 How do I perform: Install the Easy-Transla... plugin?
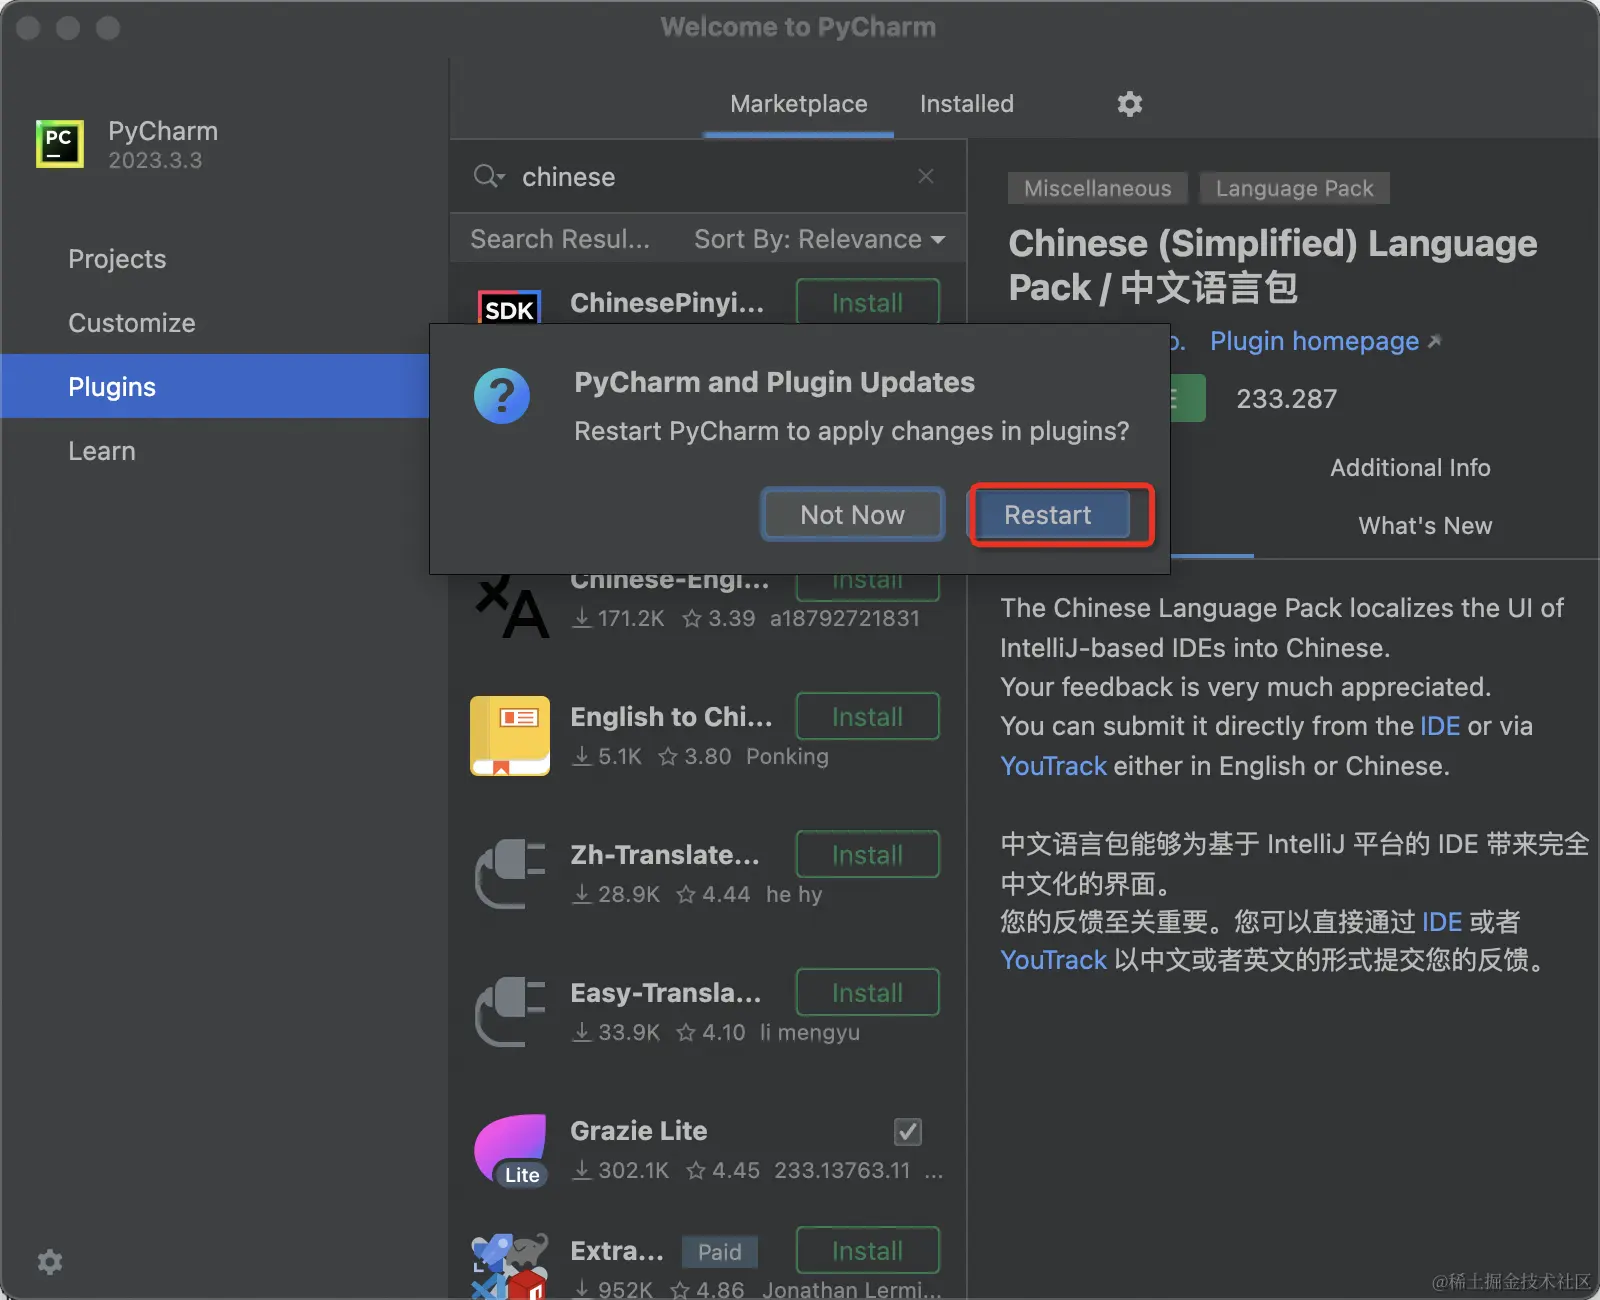pos(867,992)
